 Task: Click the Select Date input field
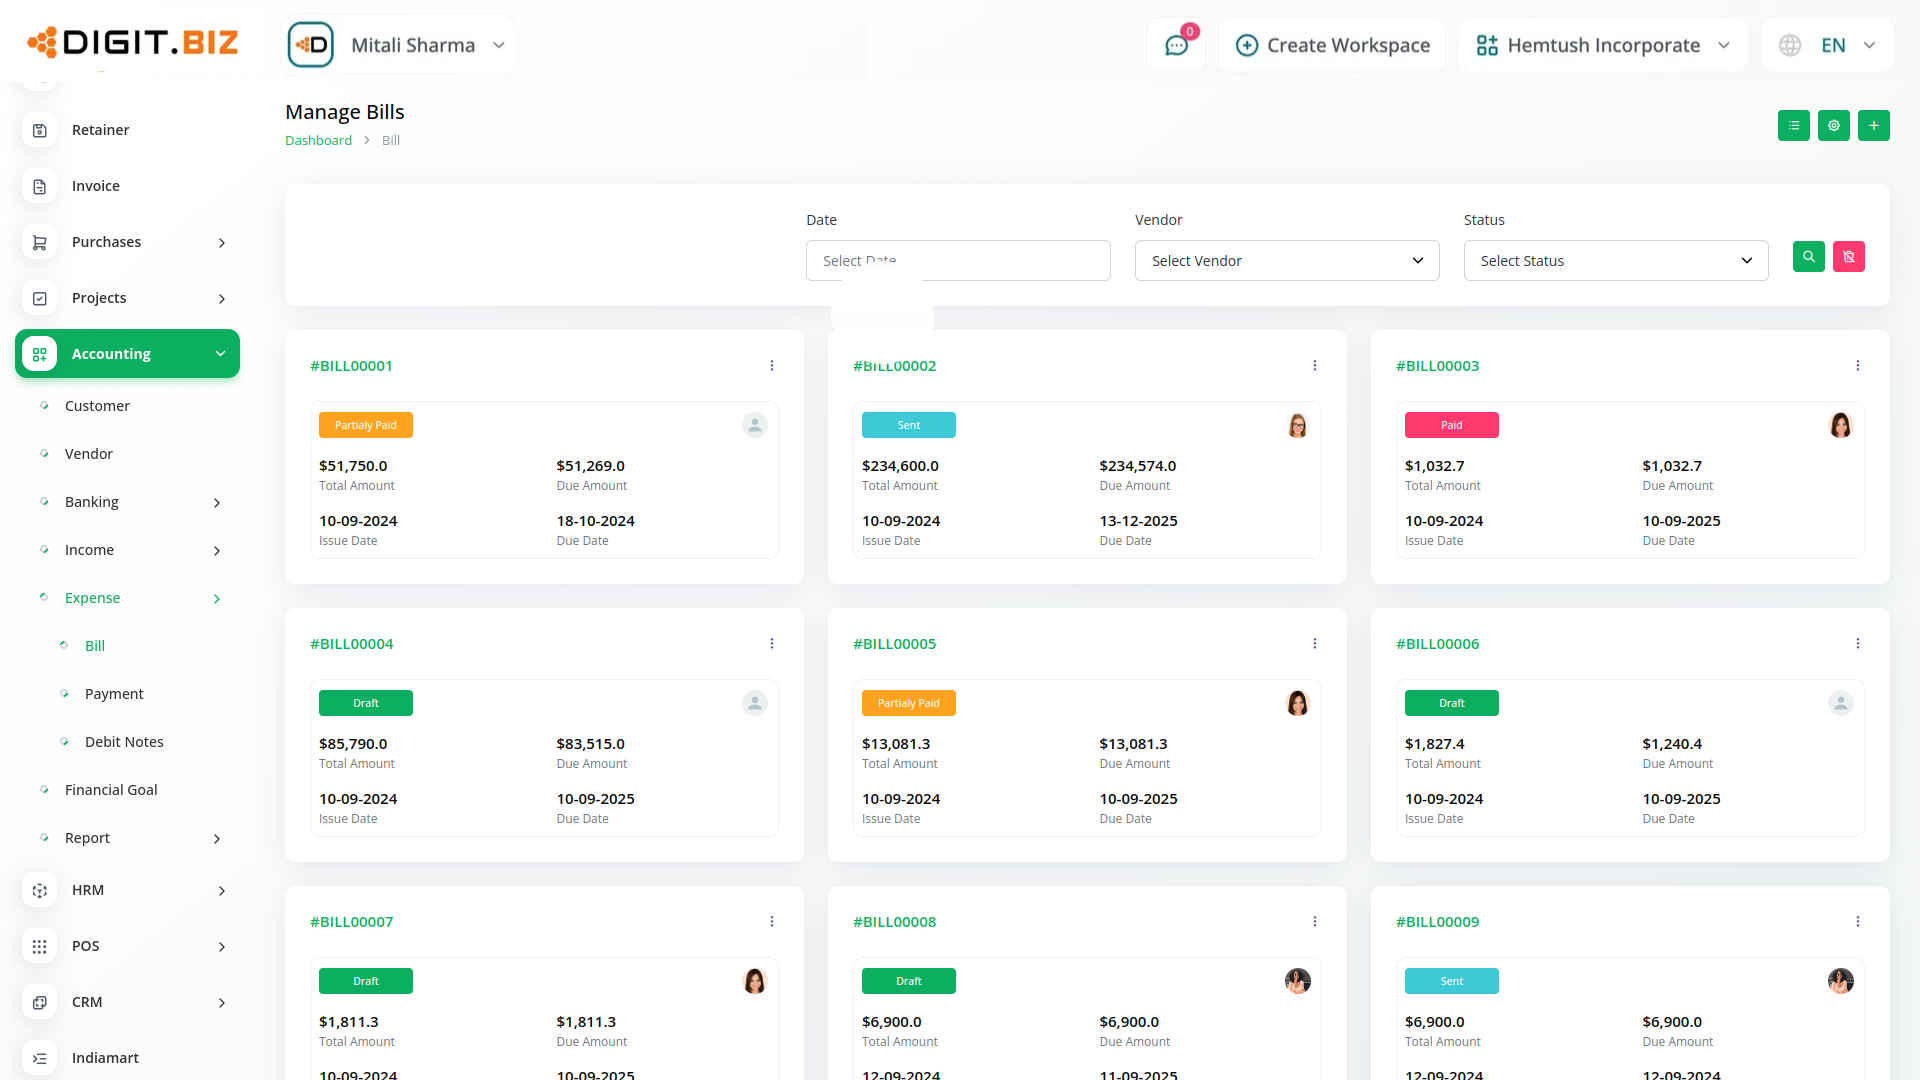click(957, 261)
